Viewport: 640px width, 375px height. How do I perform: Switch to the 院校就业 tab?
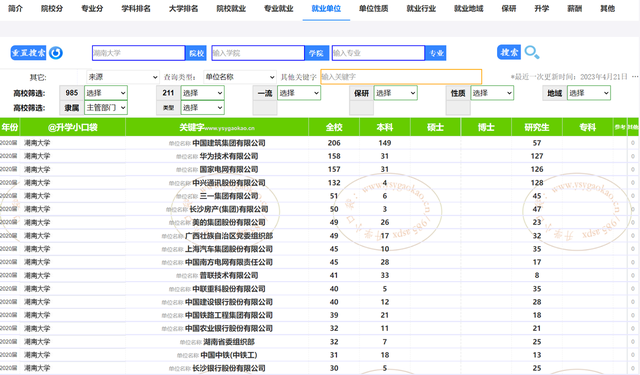click(231, 8)
